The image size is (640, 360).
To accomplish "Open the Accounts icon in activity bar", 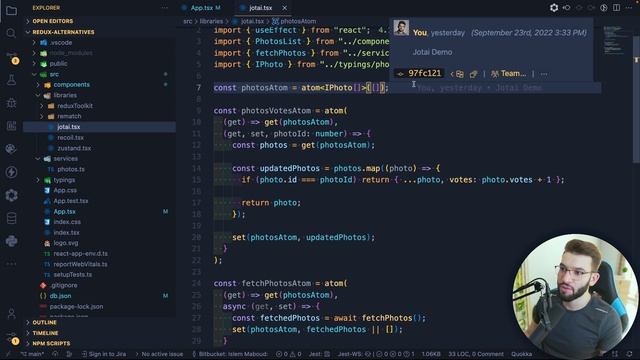I will 11,313.
